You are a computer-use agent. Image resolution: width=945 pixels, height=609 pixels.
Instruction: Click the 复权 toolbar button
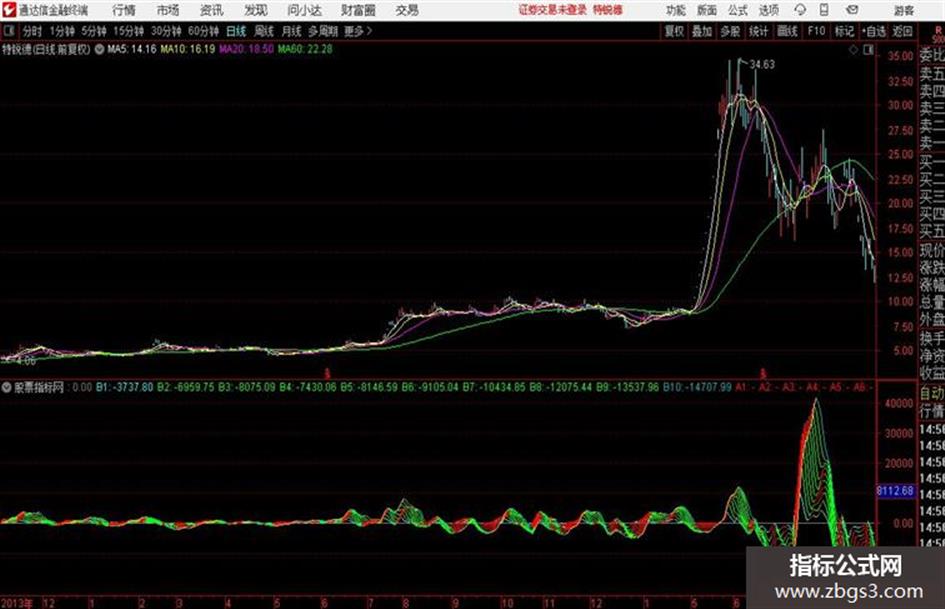click(674, 31)
